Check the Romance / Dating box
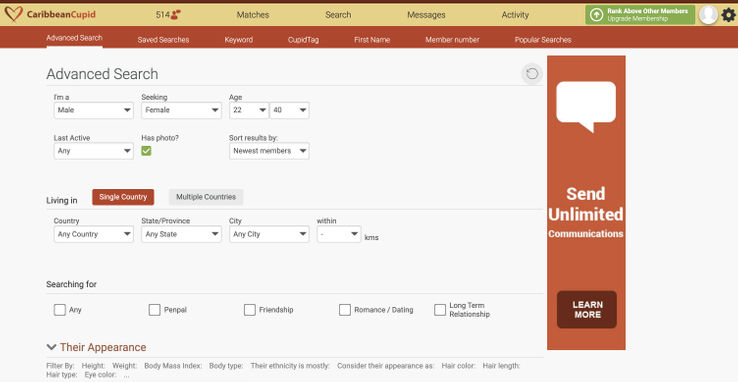738x382 pixels. tap(345, 310)
